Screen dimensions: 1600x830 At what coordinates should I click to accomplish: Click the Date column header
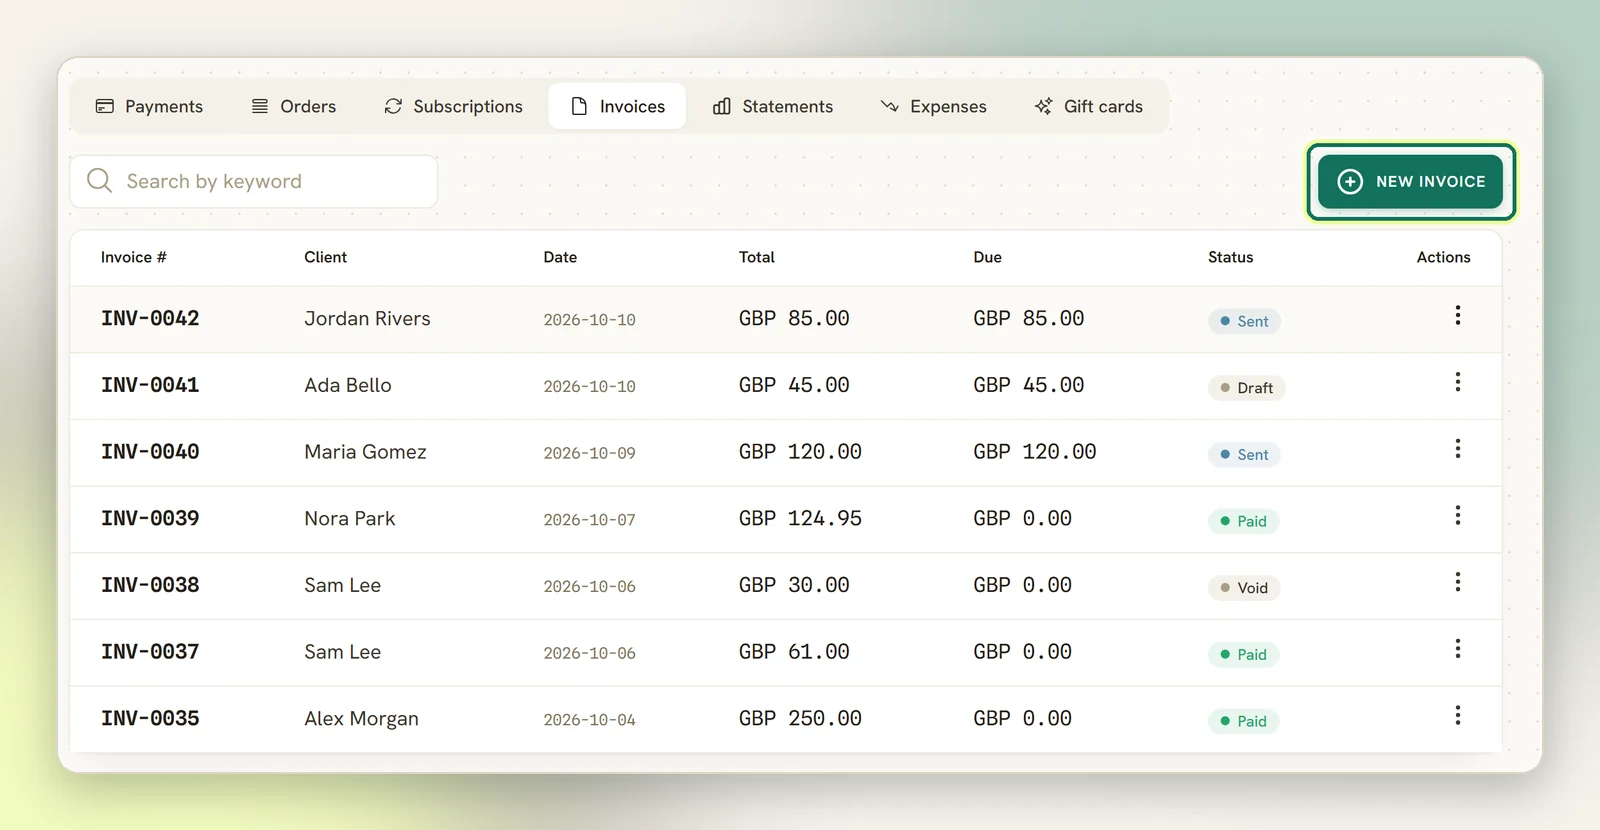560,257
